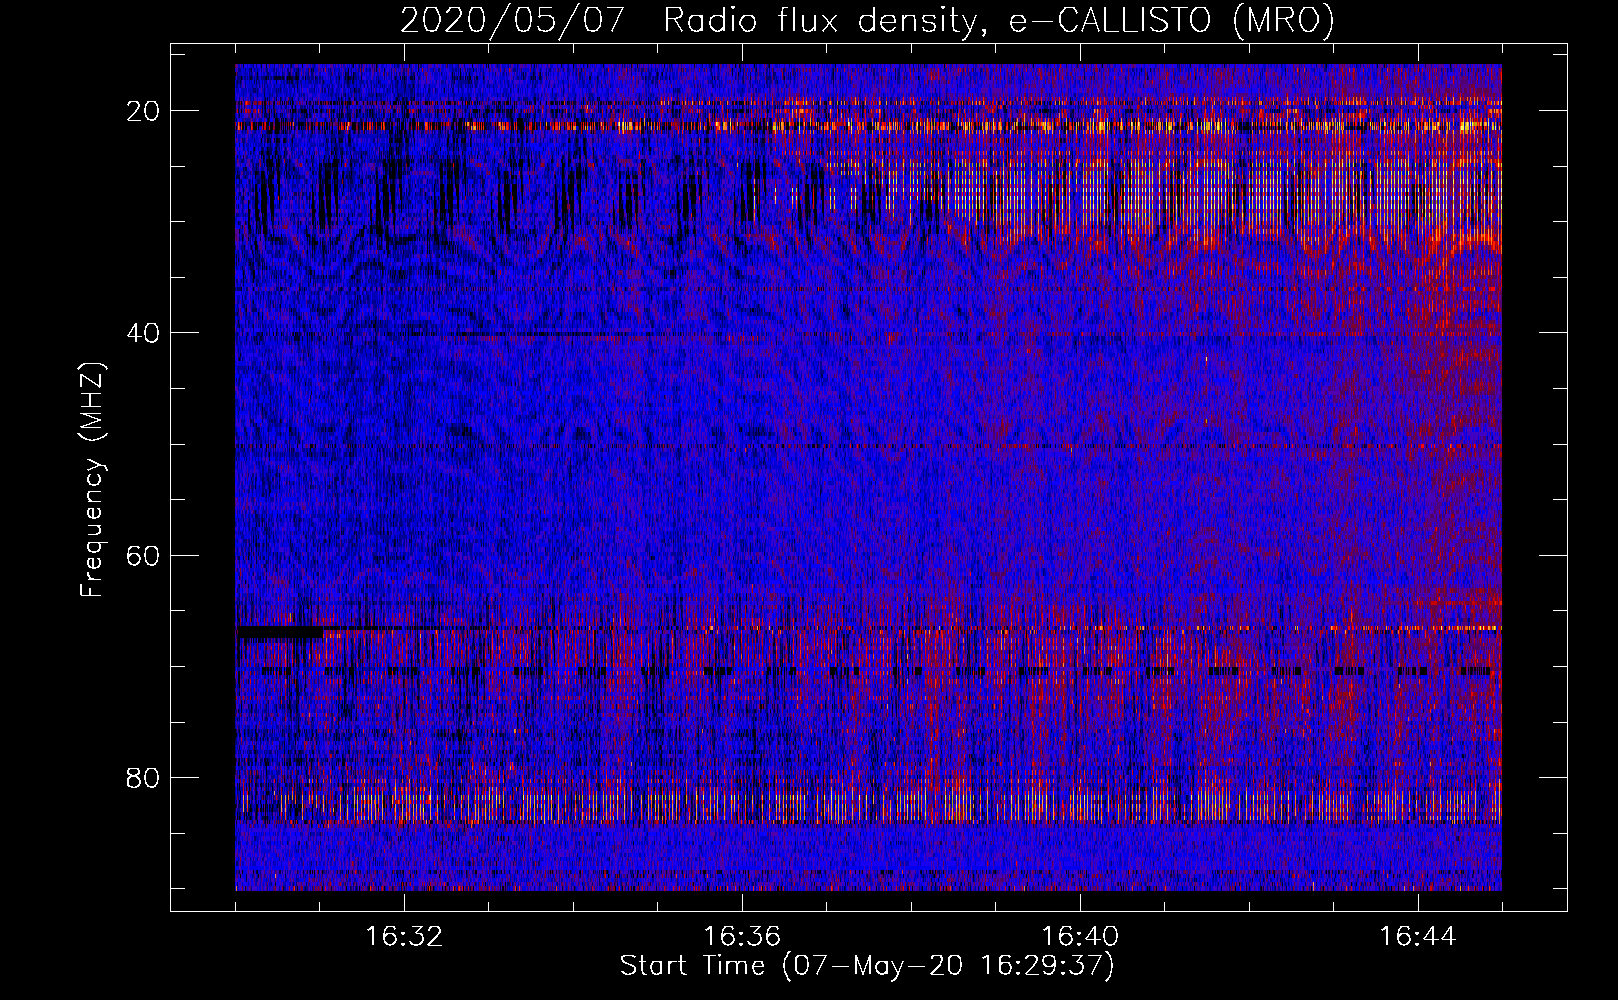The width and height of the screenshot is (1618, 1000).
Task: Click the time tick label '16:40'
Action: 1080,937
